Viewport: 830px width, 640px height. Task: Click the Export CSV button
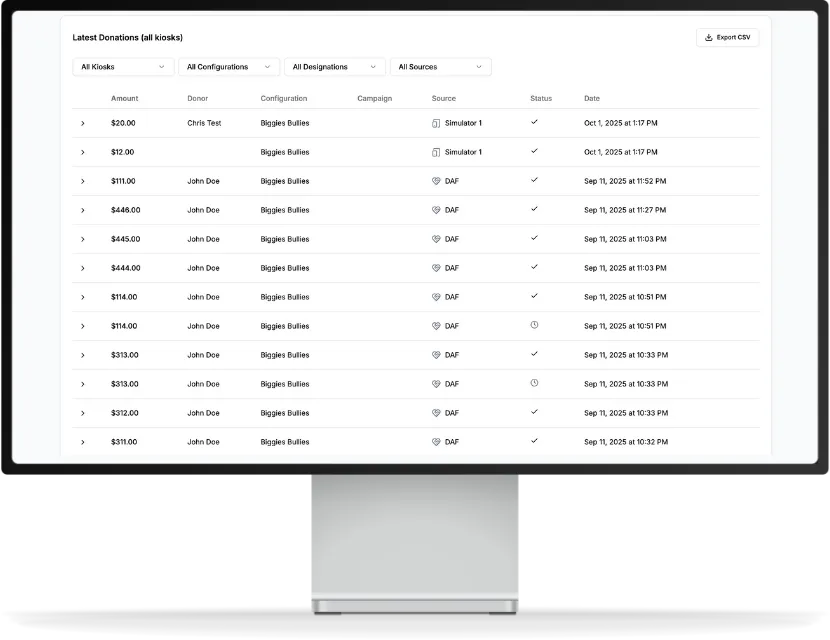click(x=727, y=38)
